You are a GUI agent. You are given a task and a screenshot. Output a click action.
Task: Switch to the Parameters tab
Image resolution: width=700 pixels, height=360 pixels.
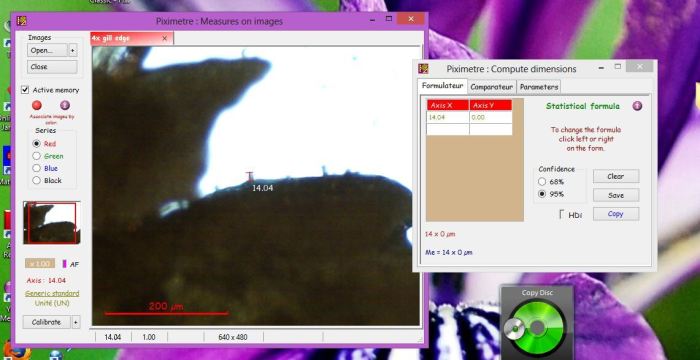coord(538,87)
